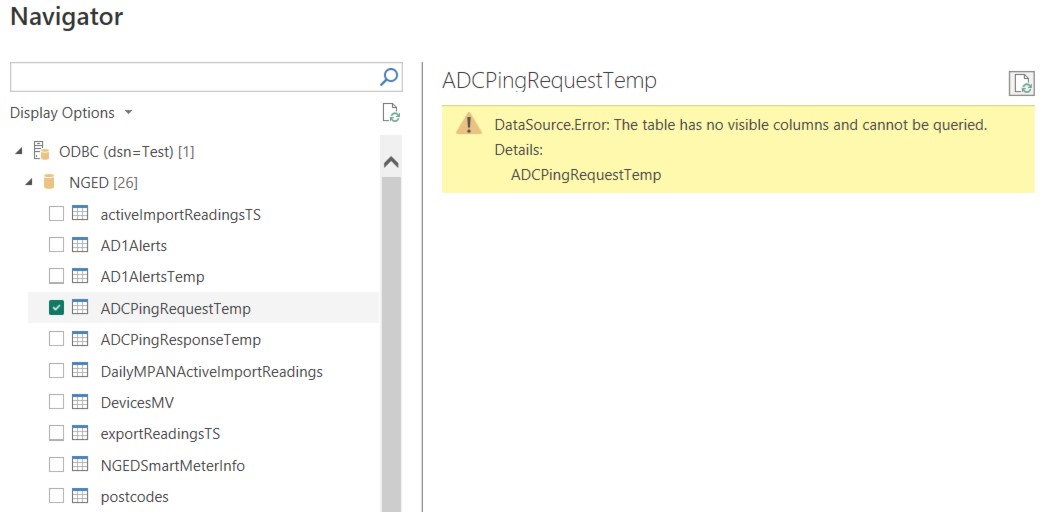Click the preview refresh icon at top right
Image resolution: width=1058 pixels, height=512 pixels.
(x=1021, y=83)
